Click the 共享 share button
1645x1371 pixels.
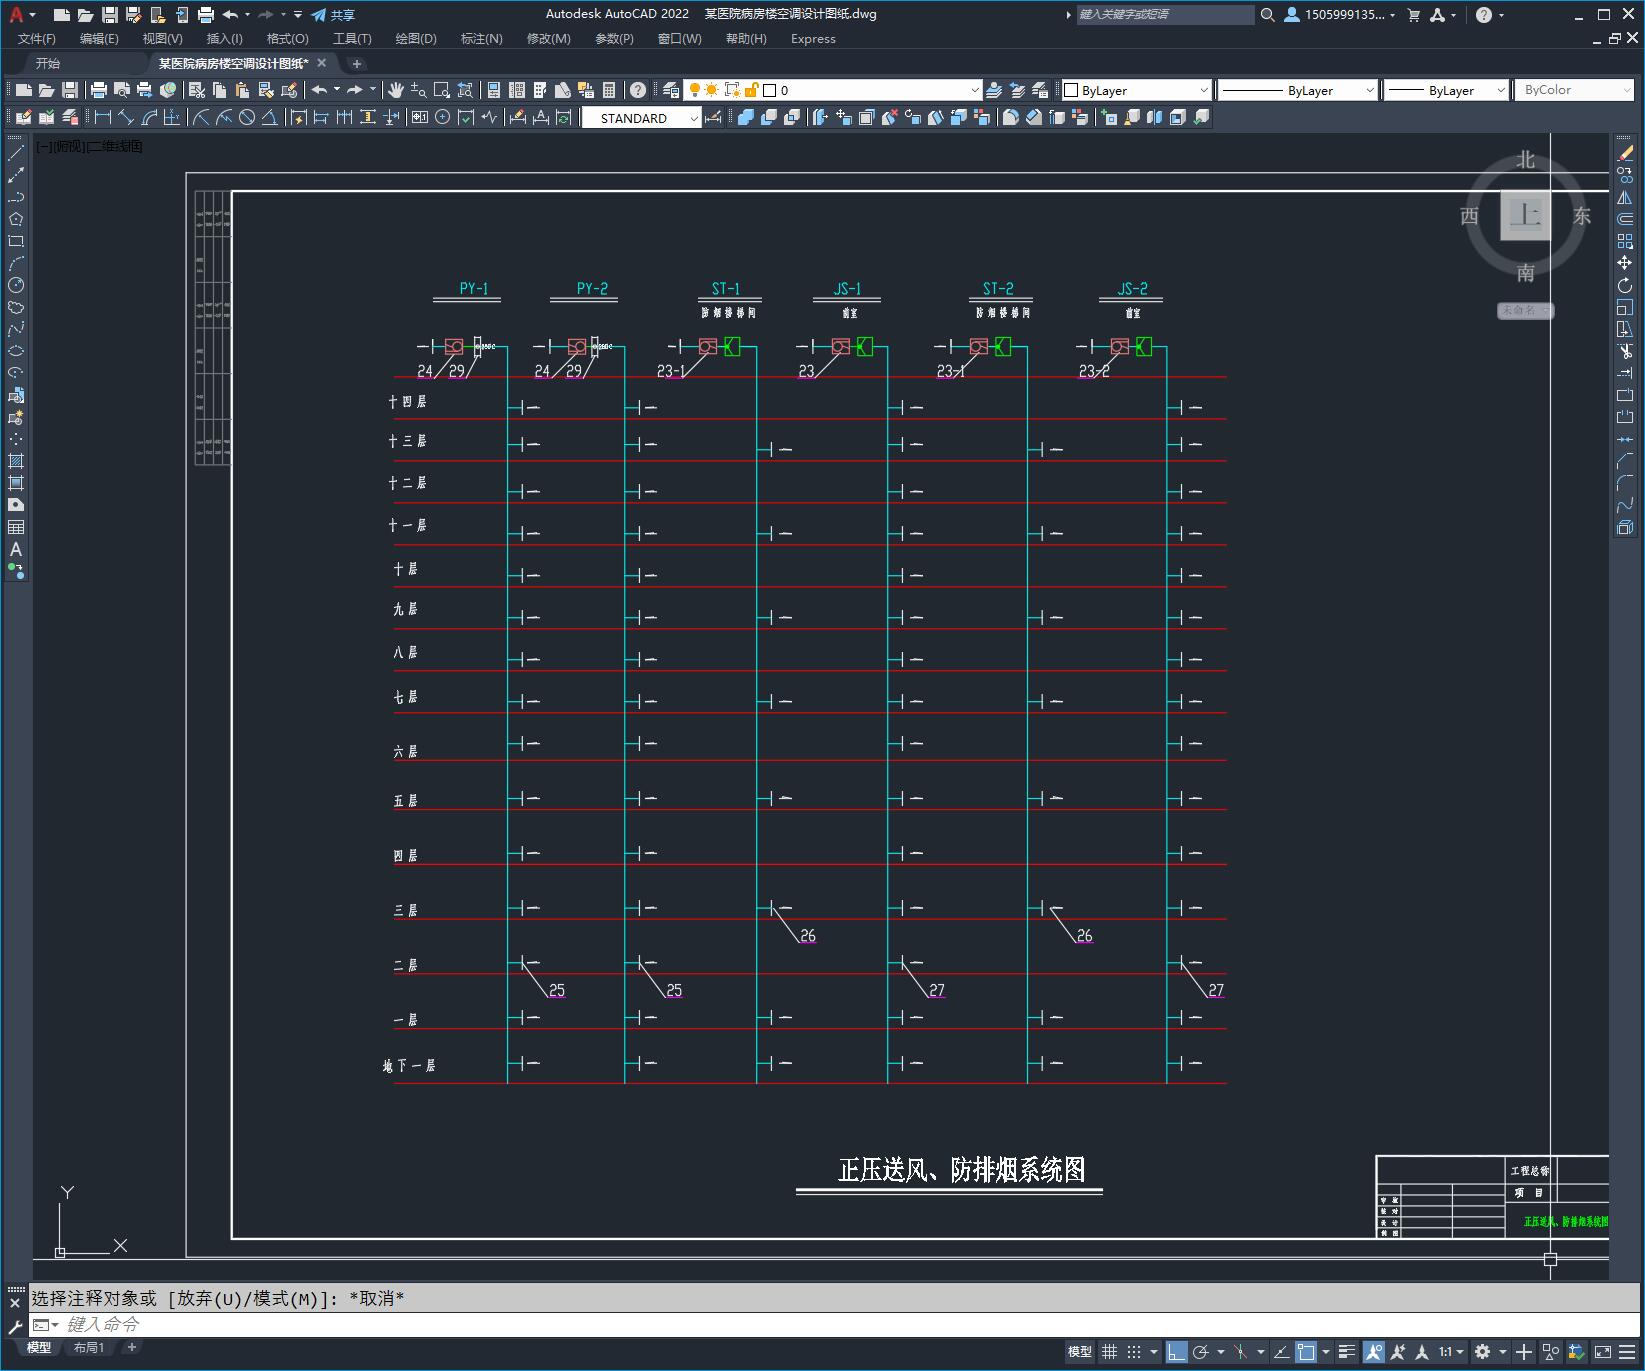[x=333, y=15]
